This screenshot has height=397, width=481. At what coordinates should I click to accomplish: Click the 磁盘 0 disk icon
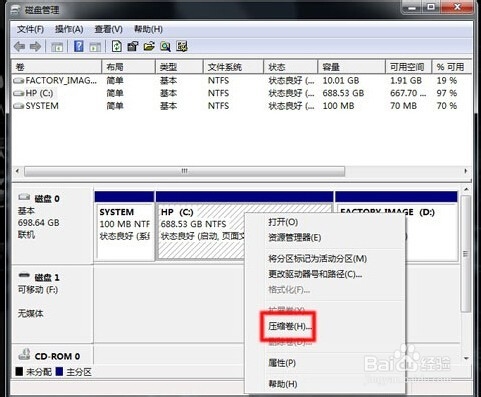pyautogui.click(x=24, y=197)
